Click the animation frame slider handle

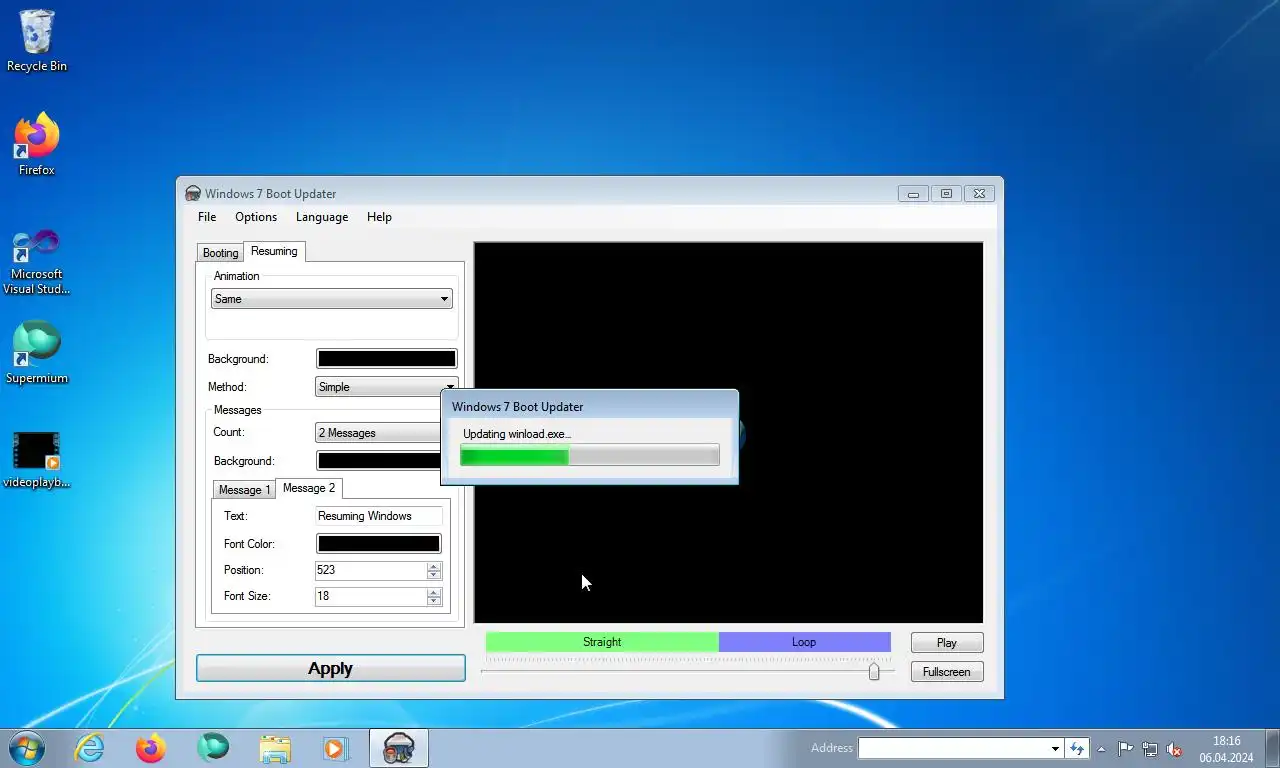coord(874,671)
